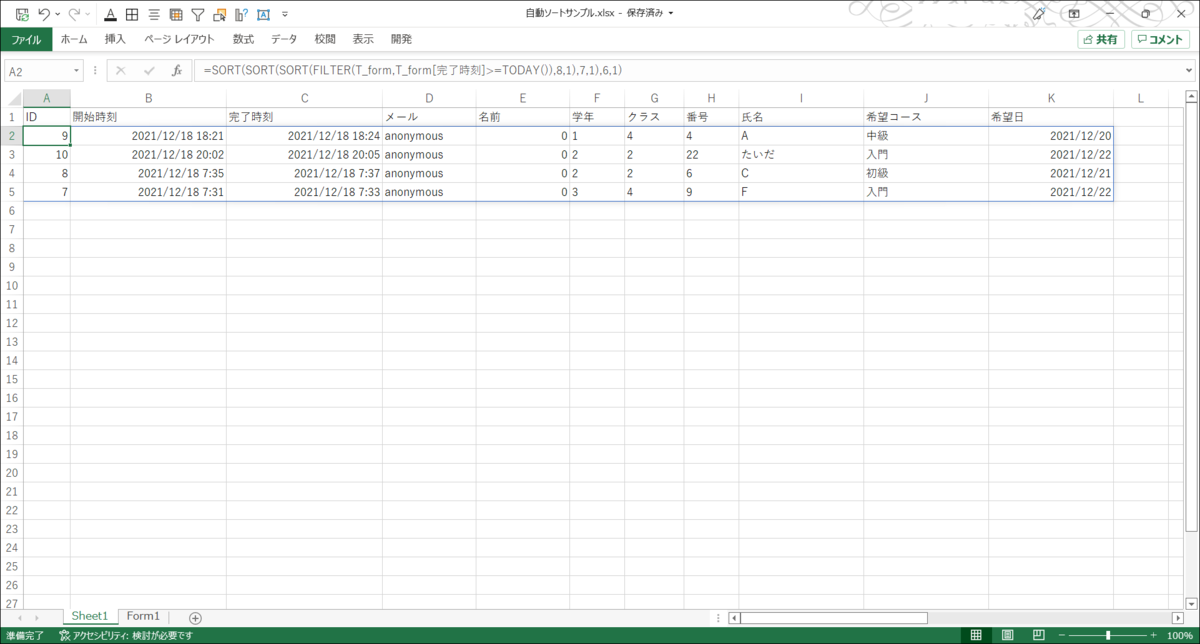
Task: Click the zoom out minus button
Action: pyautogui.click(x=1060, y=635)
